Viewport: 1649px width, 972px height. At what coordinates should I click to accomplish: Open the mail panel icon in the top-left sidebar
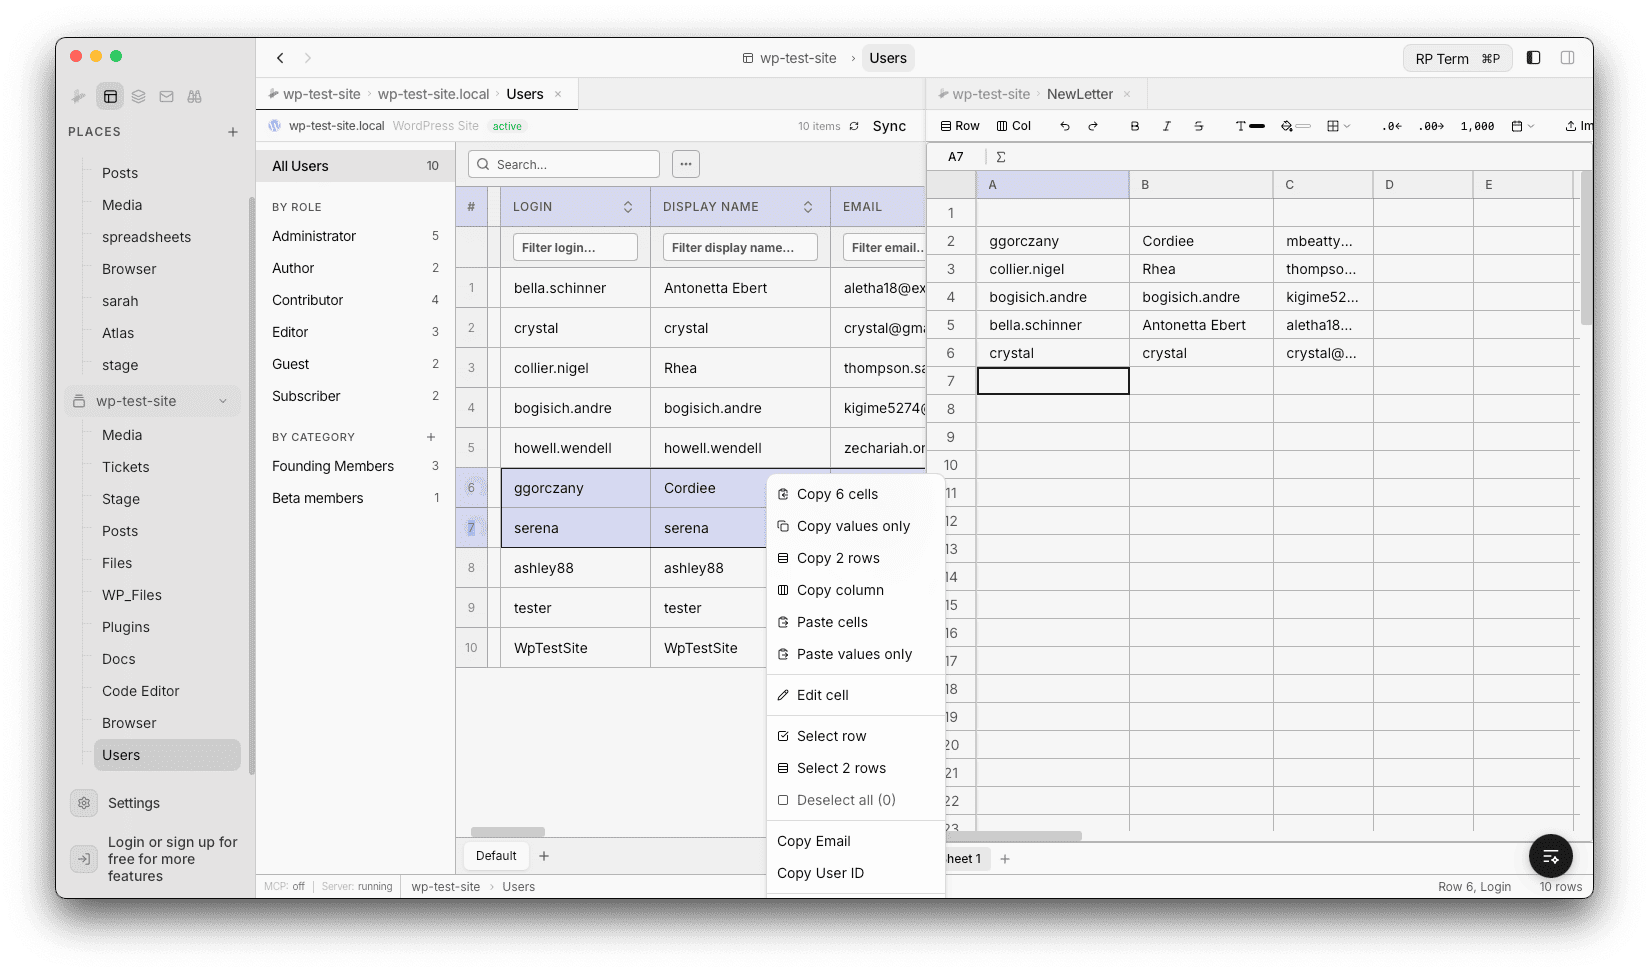coord(166,96)
